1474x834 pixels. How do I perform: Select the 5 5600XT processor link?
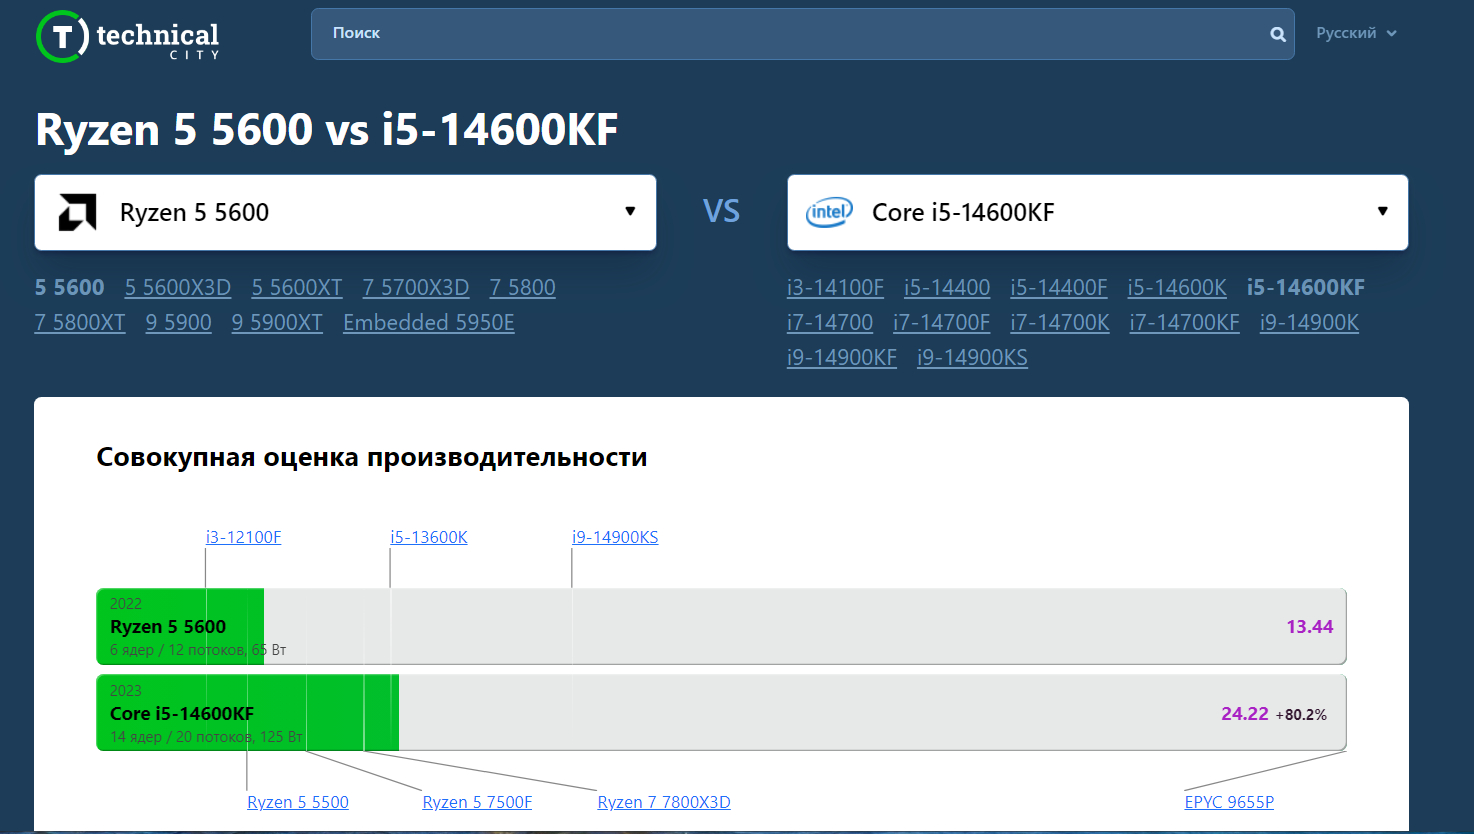click(297, 288)
